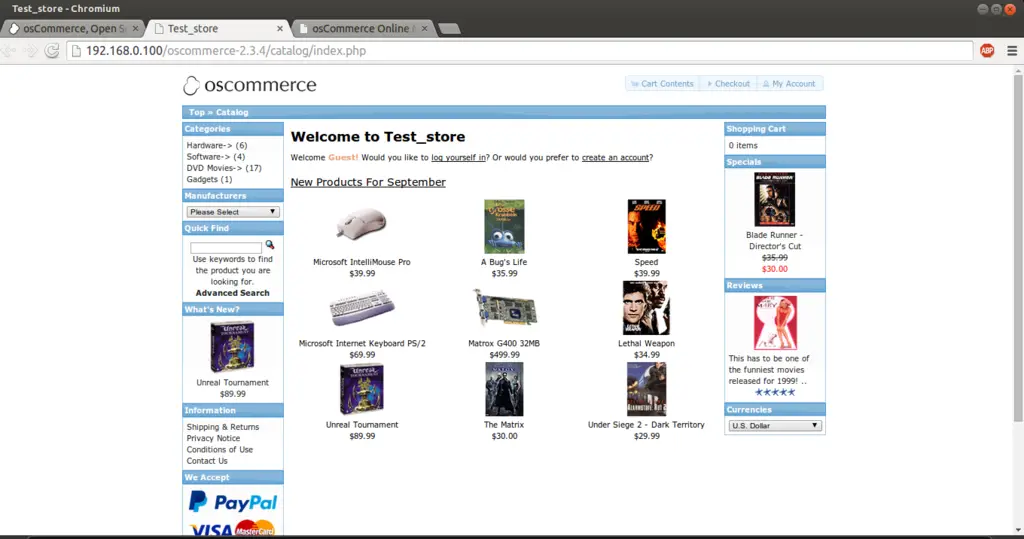This screenshot has height=539, width=1024.
Task: Open the Chromium hamburger menu
Action: [x=1012, y=50]
